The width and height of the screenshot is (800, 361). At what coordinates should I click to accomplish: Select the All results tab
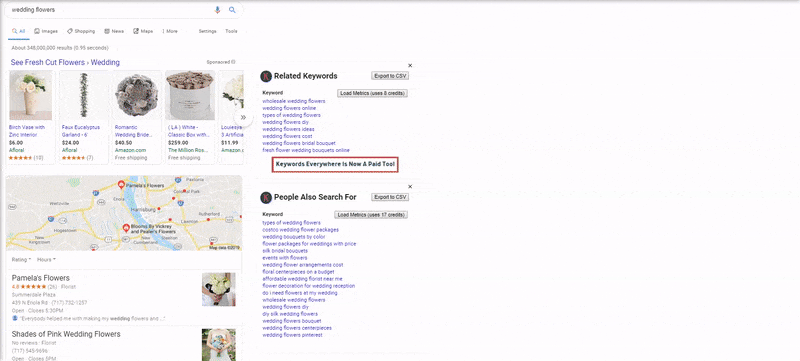18,31
